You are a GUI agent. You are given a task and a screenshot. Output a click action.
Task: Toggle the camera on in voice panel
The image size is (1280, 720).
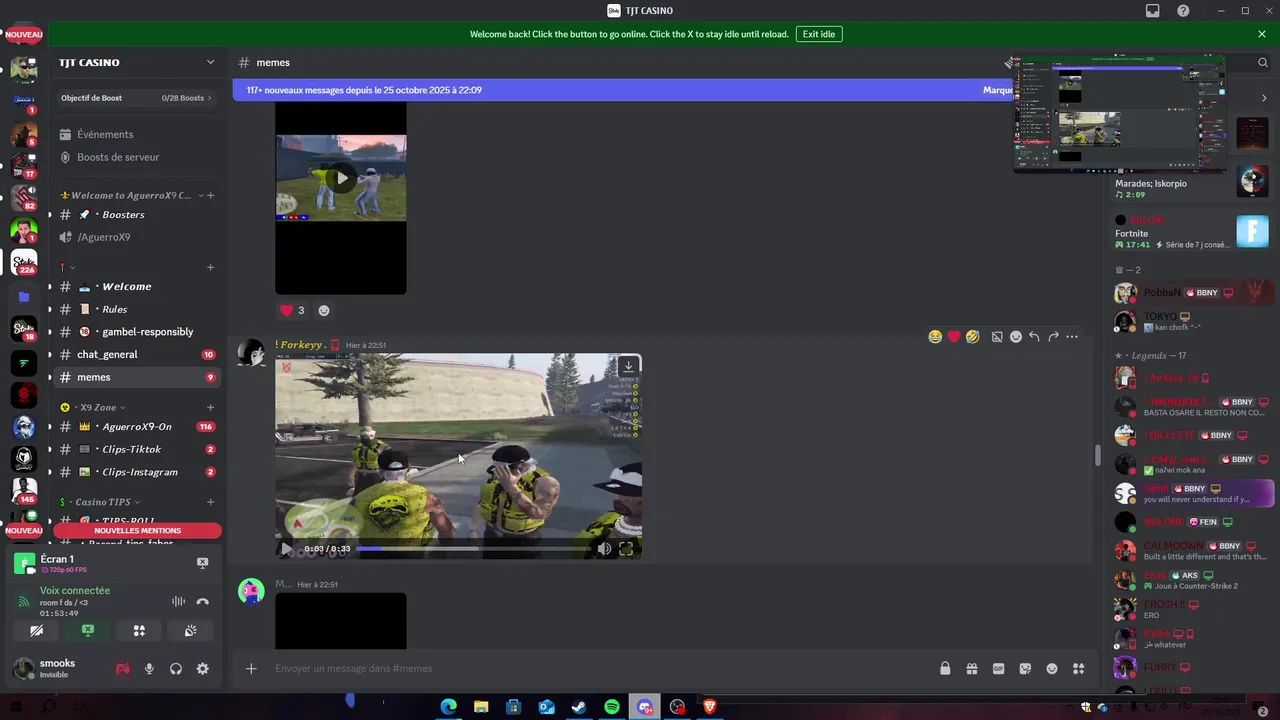click(x=36, y=631)
